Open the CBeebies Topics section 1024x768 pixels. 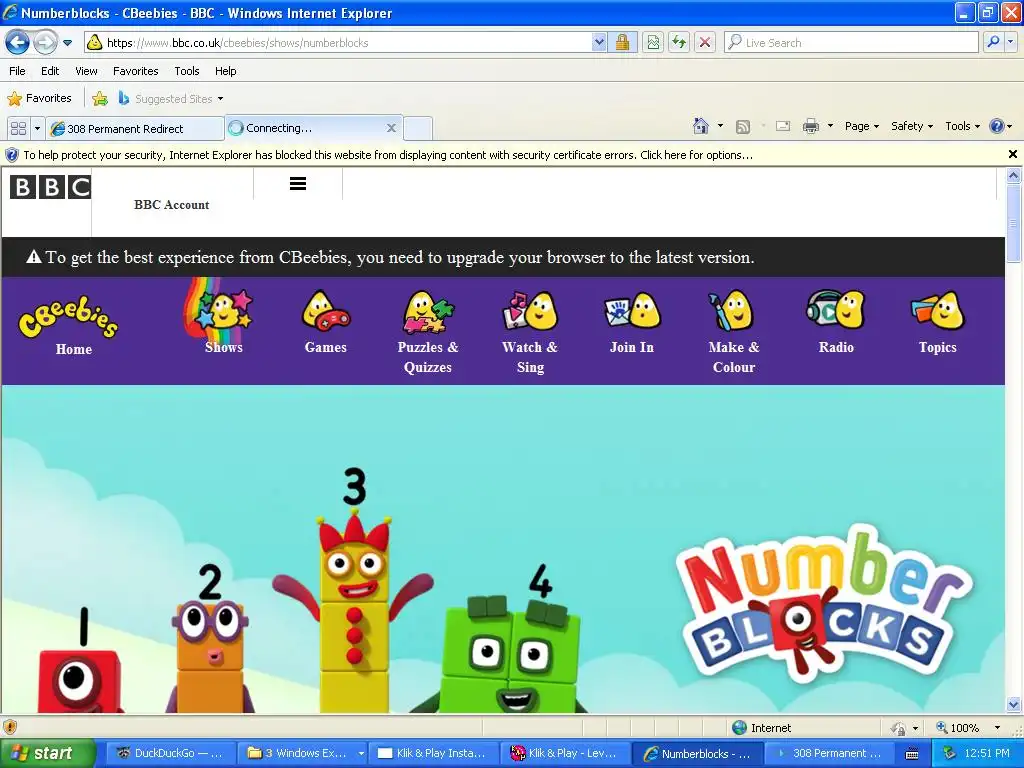coord(938,323)
